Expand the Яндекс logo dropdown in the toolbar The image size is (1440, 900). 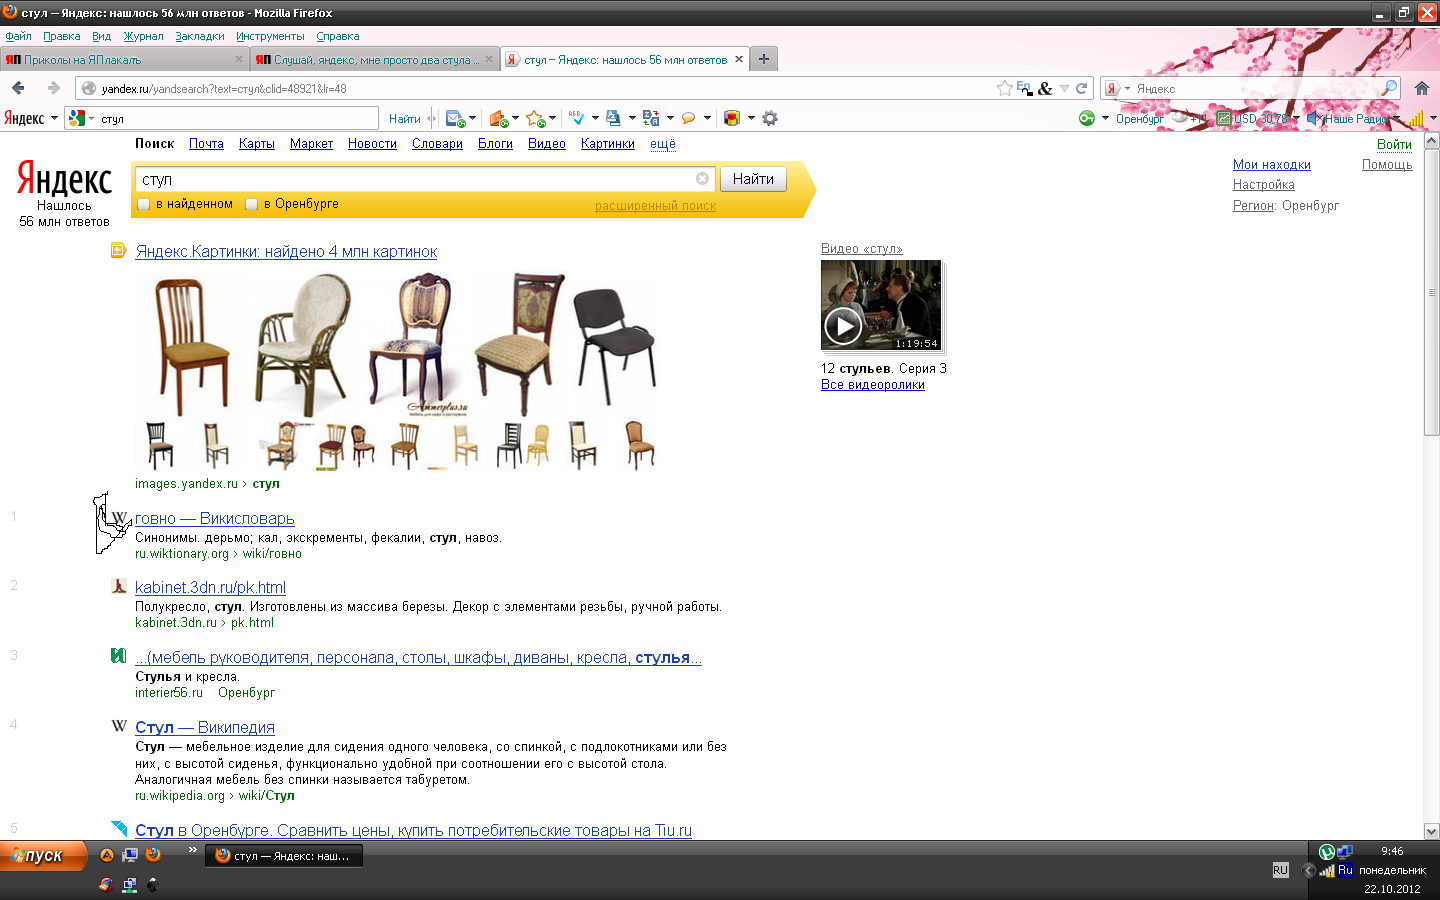pos(54,118)
